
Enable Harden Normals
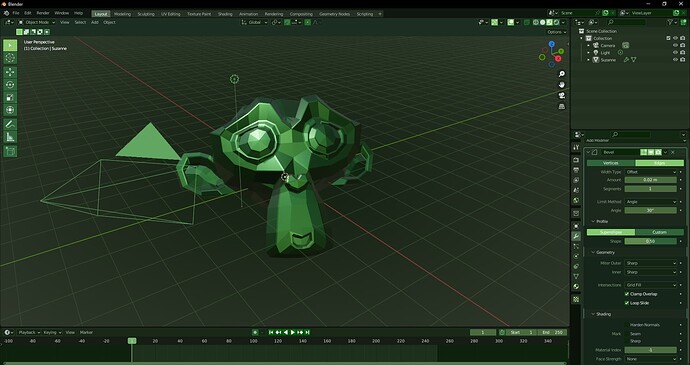tap(627, 325)
